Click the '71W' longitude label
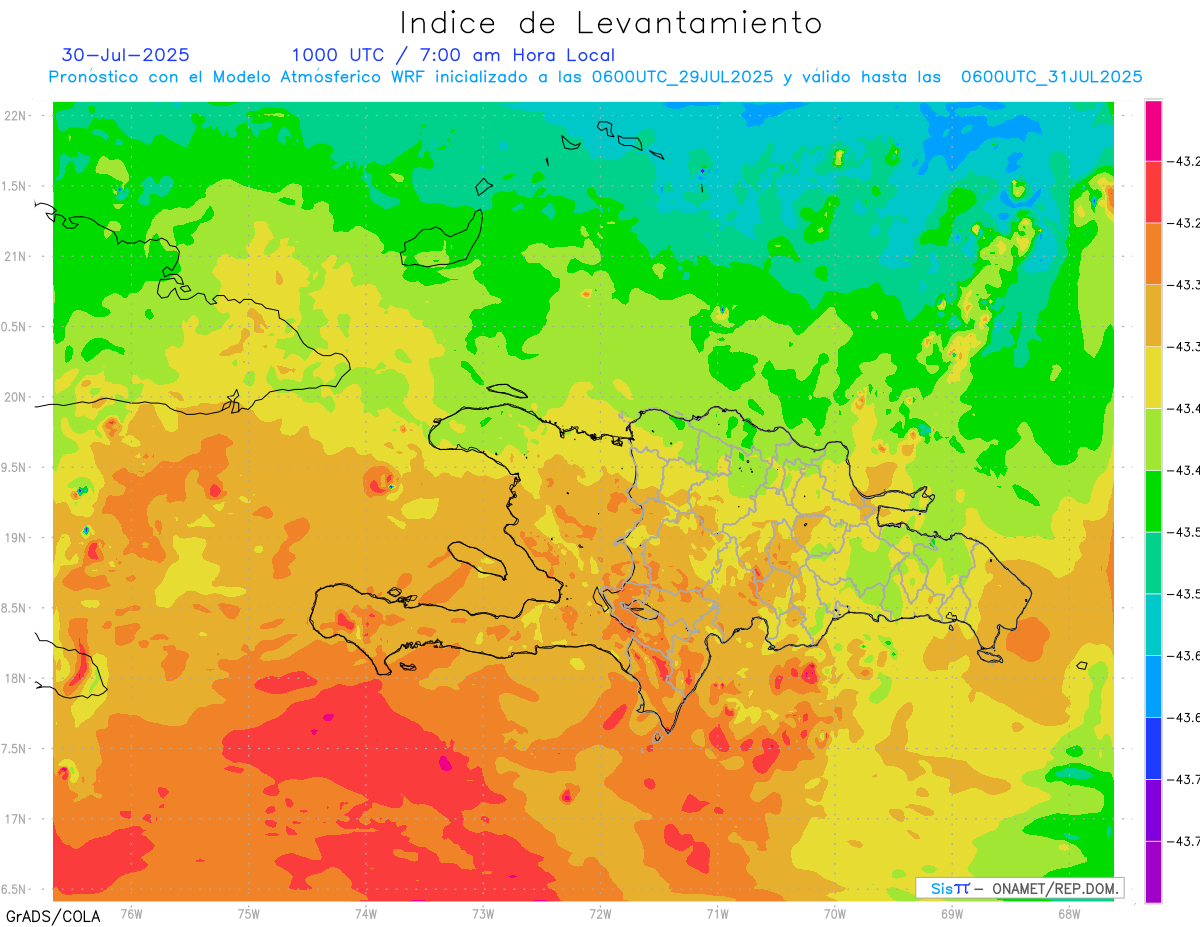Image resolution: width=1200 pixels, height=927 pixels. 717,913
